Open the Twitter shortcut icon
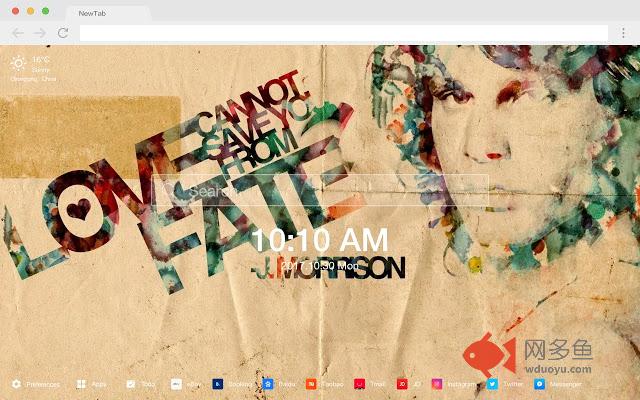 click(493, 384)
